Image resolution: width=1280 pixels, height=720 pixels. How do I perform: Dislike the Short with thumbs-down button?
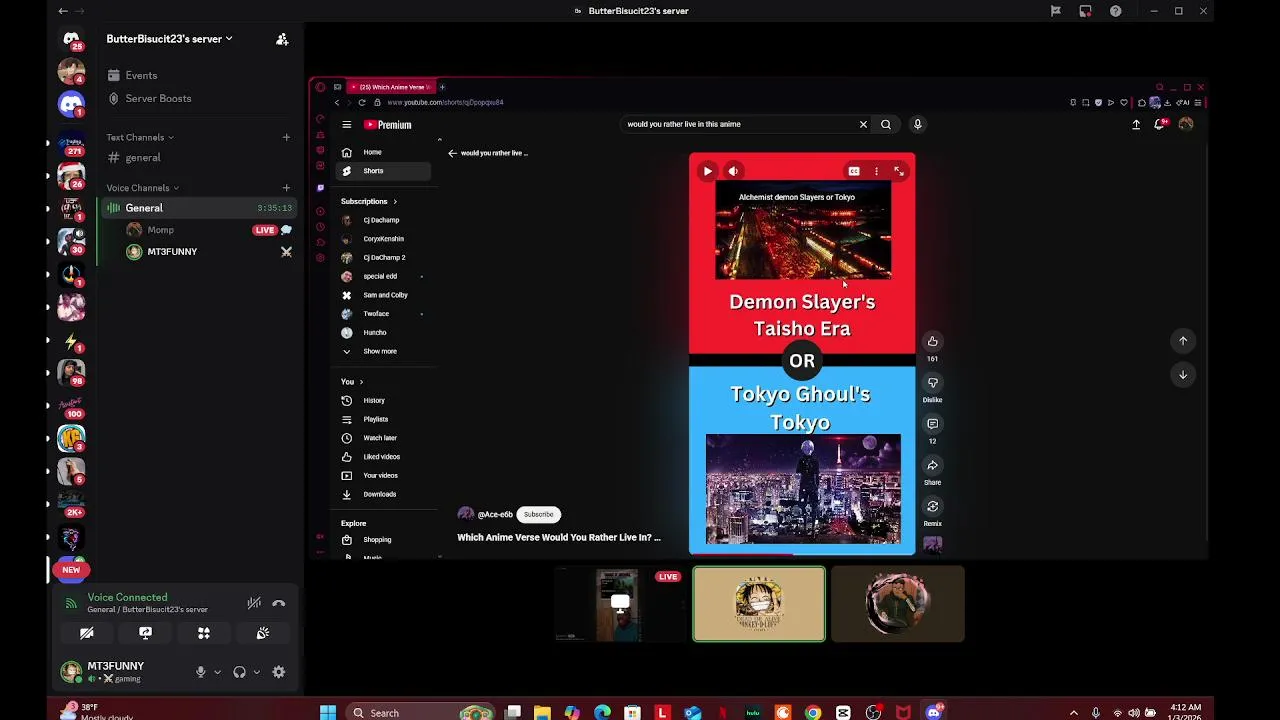tap(932, 383)
